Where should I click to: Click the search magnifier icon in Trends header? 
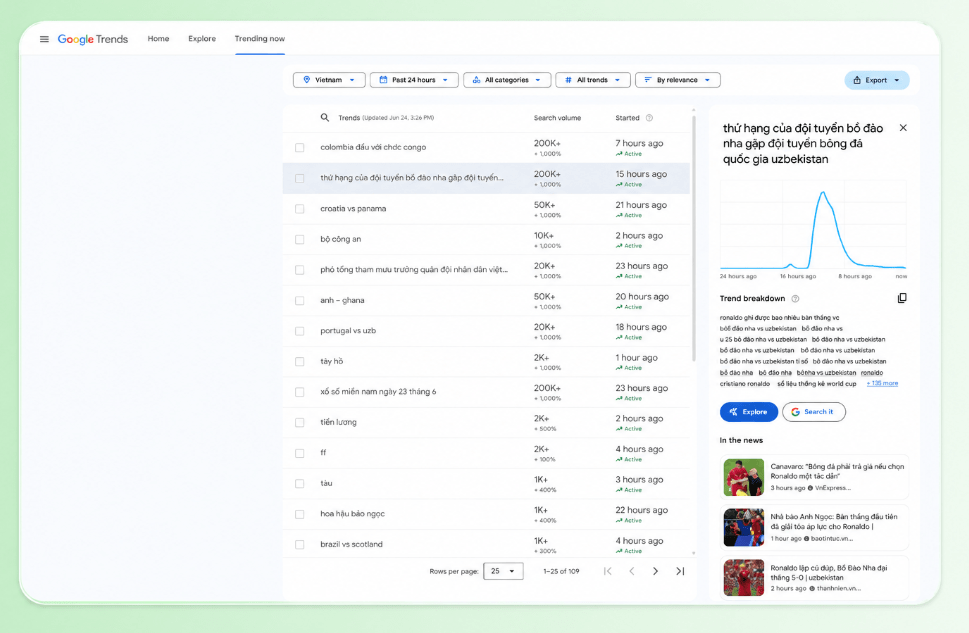324,117
